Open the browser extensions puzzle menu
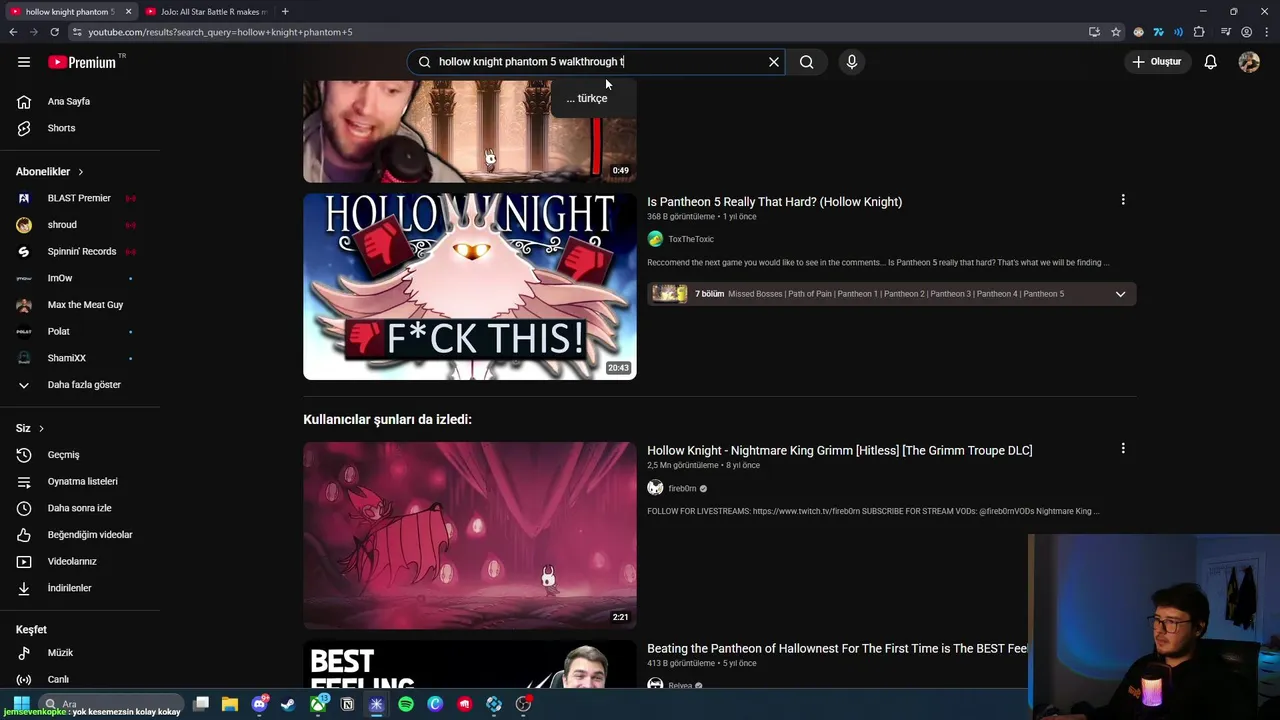Image resolution: width=1280 pixels, height=720 pixels. pos(1199,32)
